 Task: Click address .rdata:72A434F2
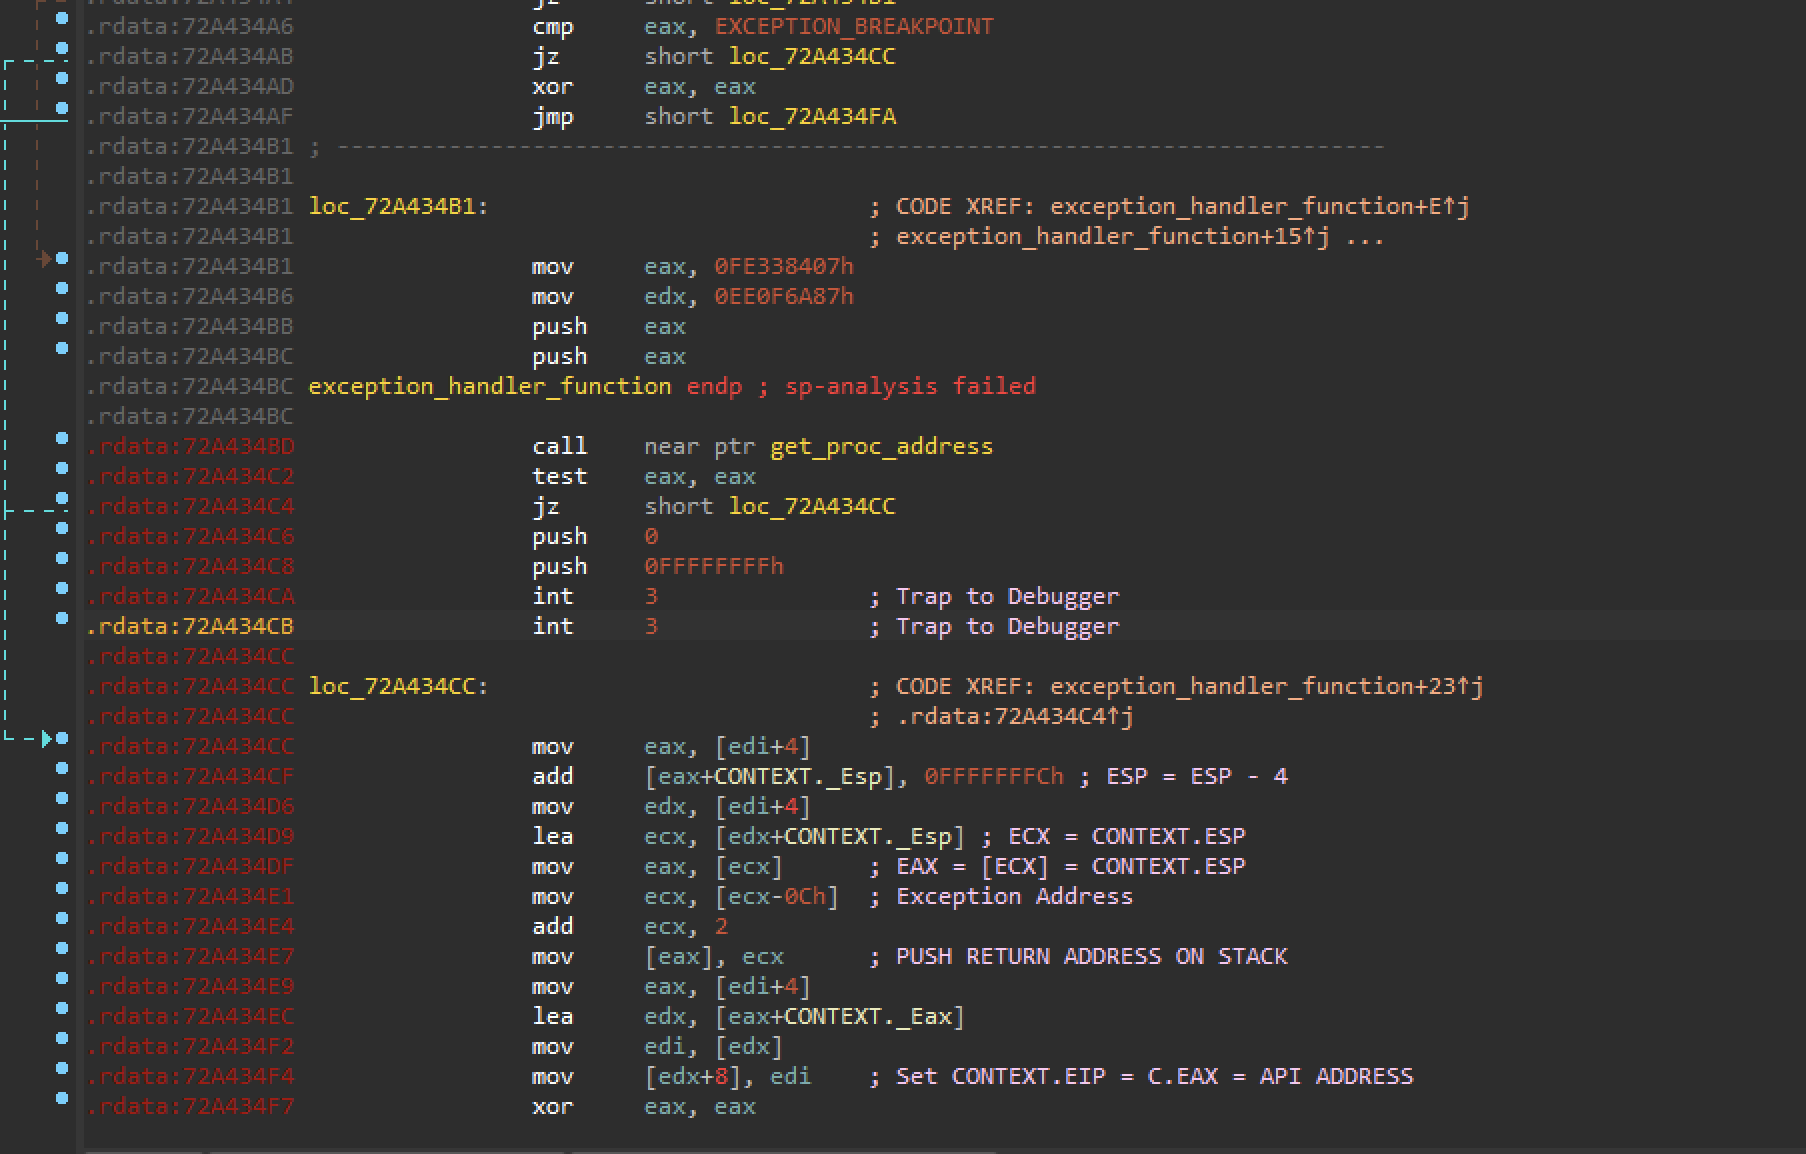pyautogui.click(x=190, y=1047)
